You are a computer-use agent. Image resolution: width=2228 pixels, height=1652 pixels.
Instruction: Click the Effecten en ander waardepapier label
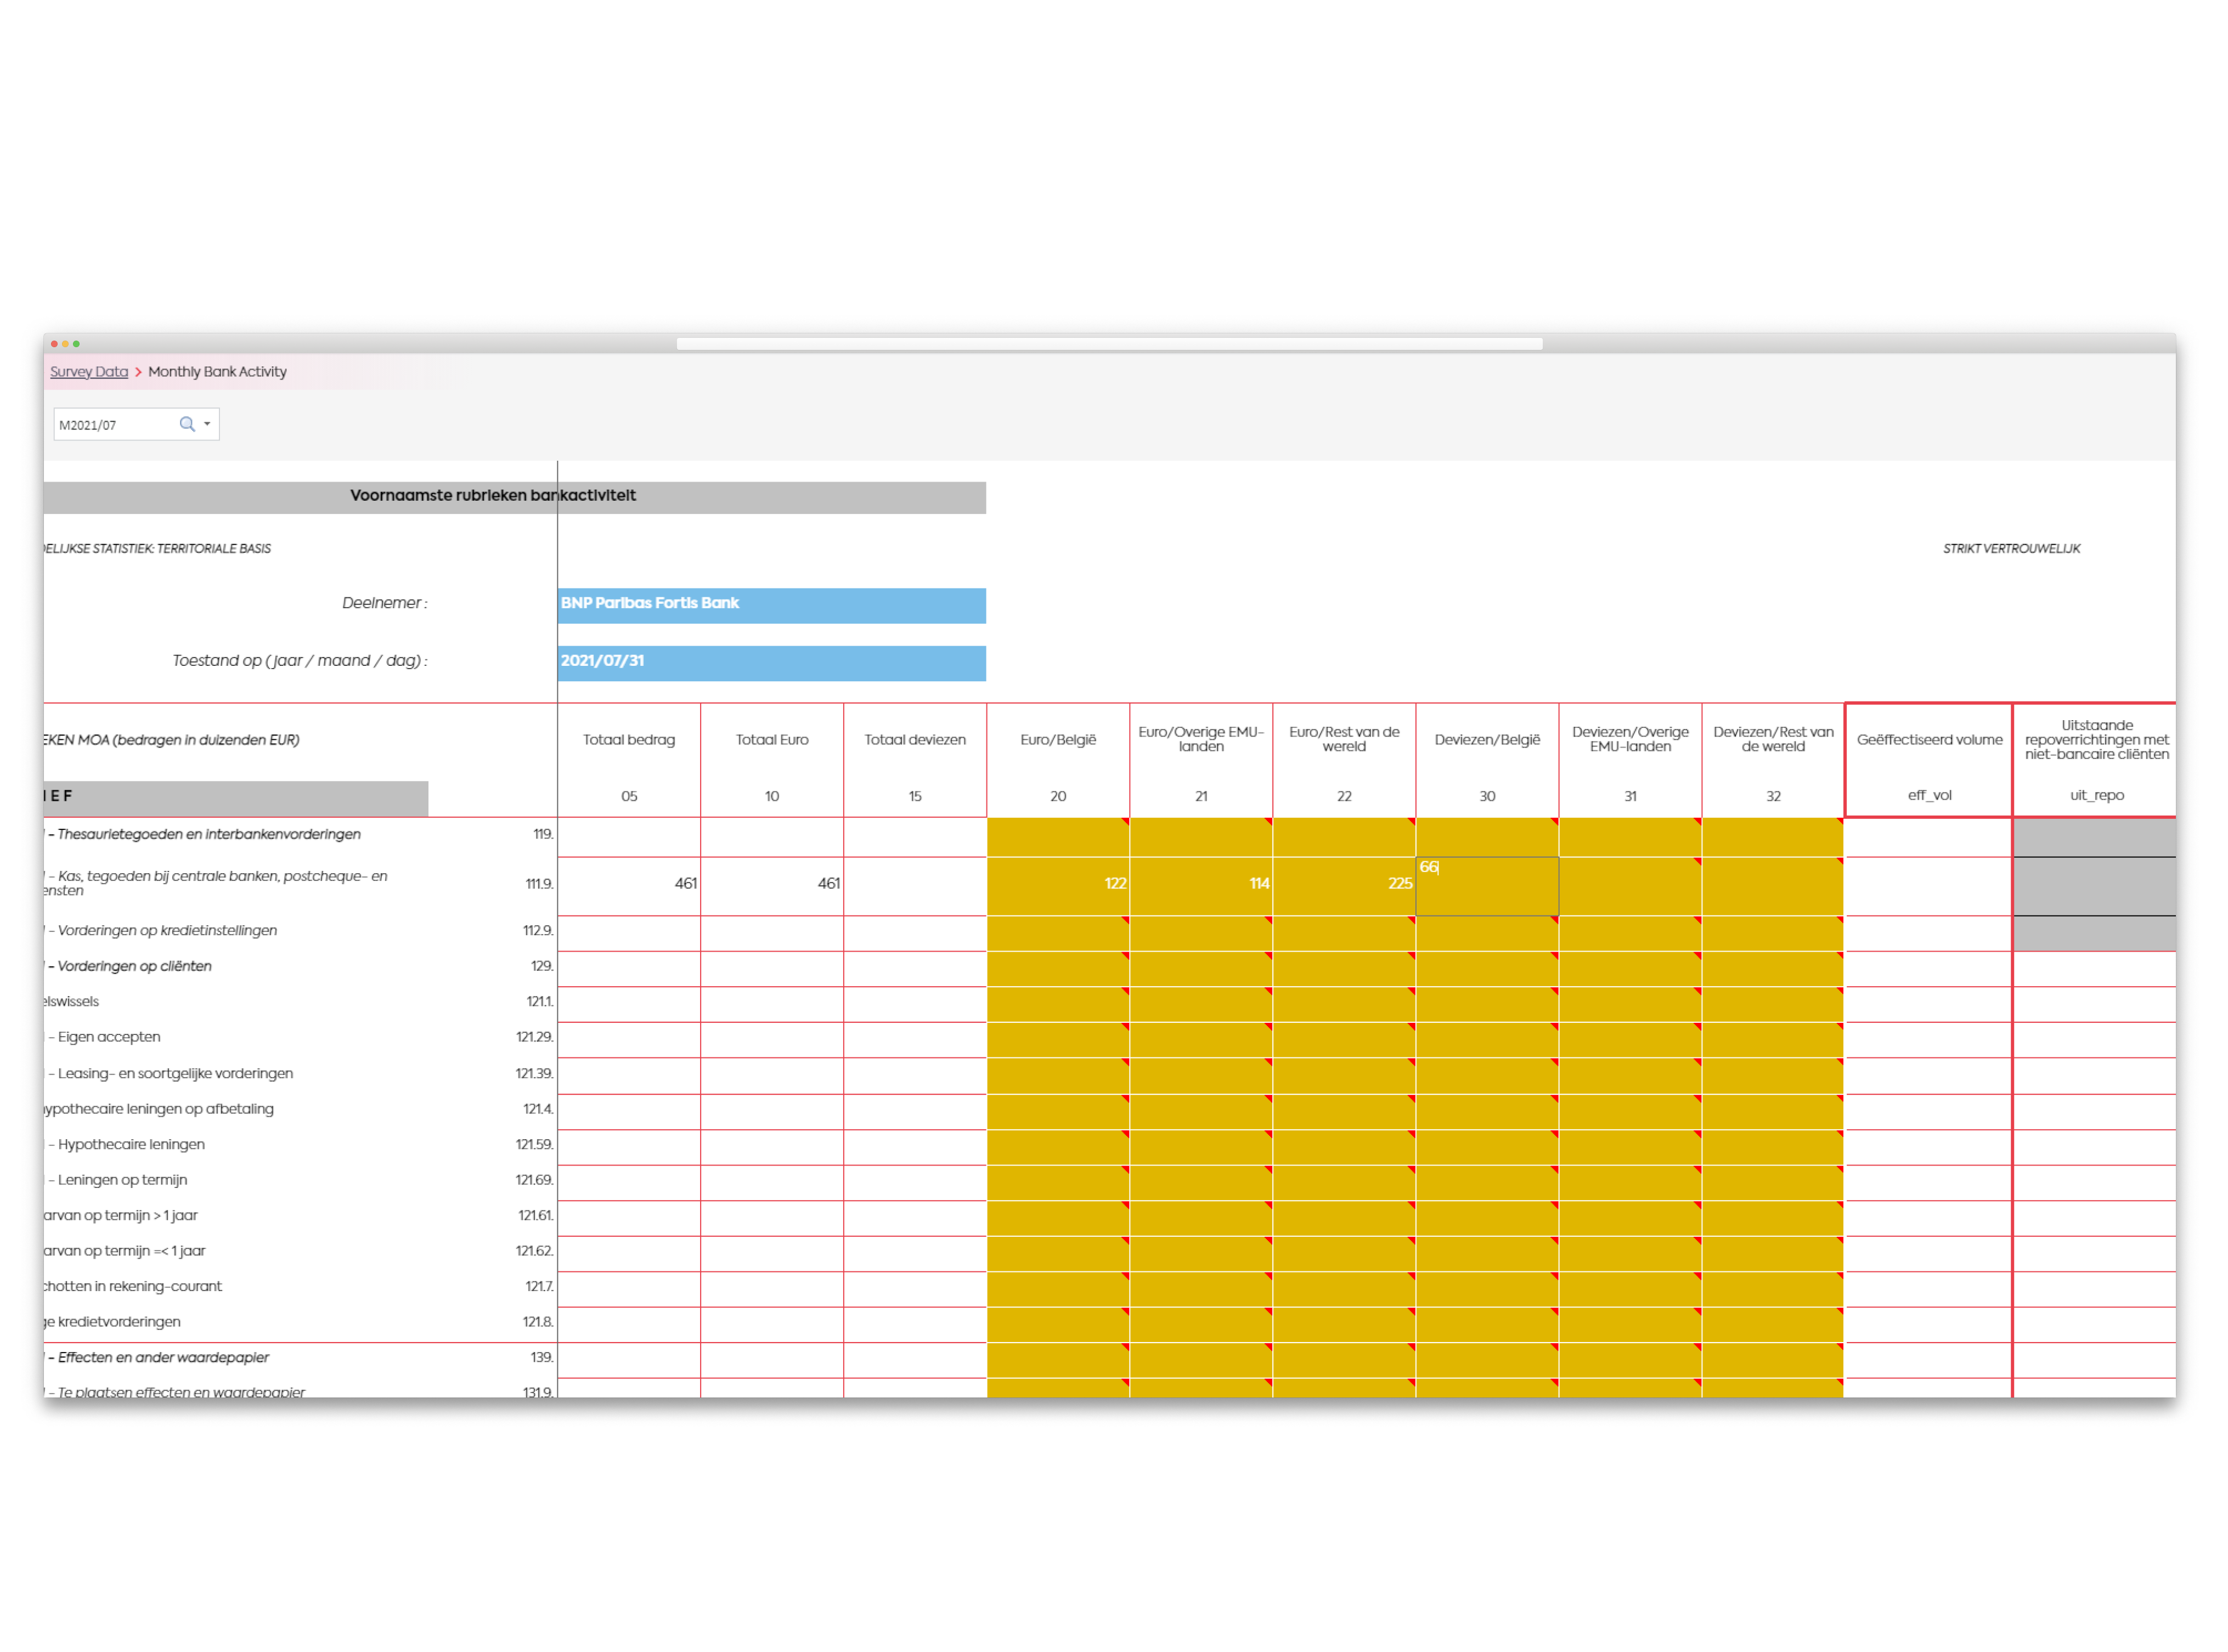click(162, 1357)
